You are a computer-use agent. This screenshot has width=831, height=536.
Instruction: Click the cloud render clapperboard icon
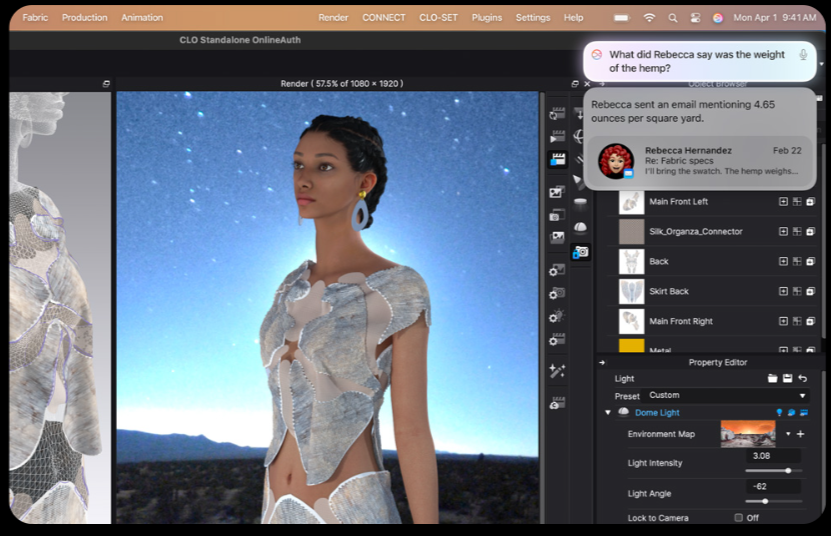(x=556, y=403)
